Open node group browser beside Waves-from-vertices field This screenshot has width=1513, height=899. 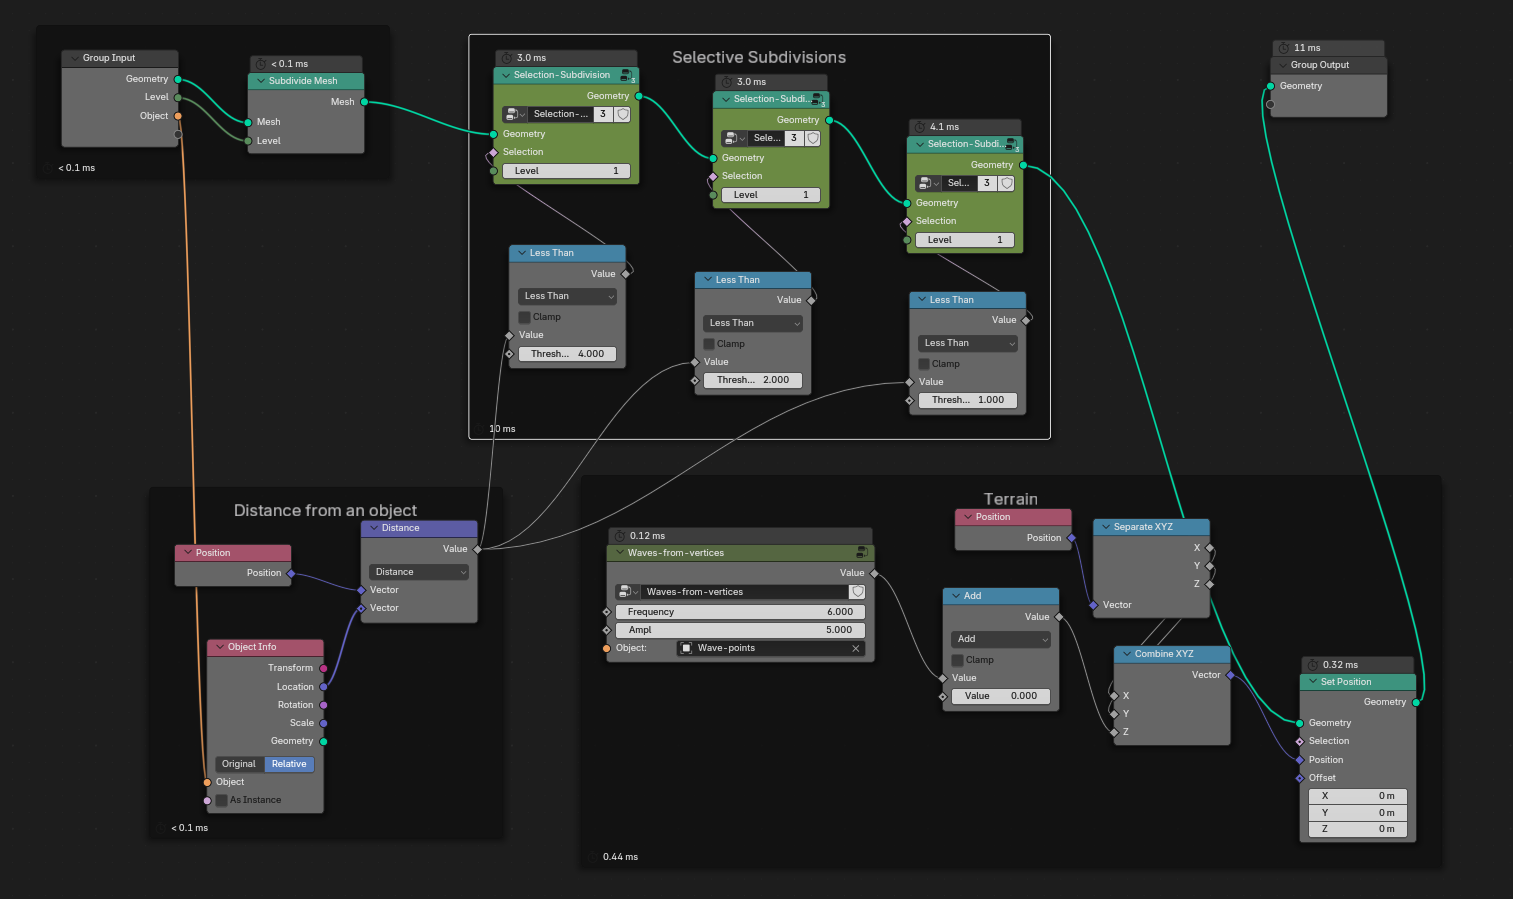pos(627,592)
